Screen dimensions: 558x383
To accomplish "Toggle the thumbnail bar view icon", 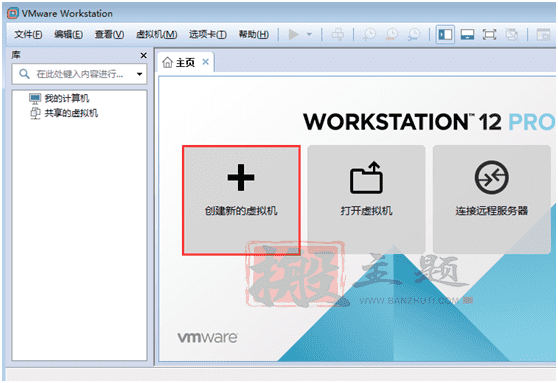I will click(467, 35).
